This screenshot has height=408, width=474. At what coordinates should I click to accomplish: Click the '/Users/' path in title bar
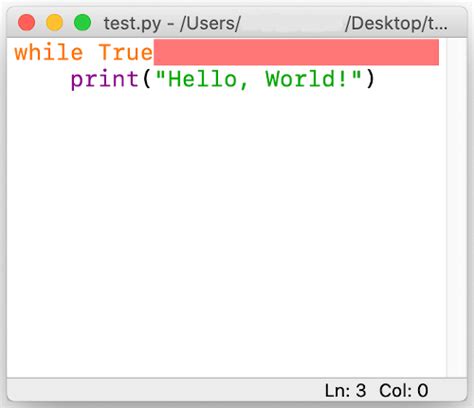coord(210,24)
